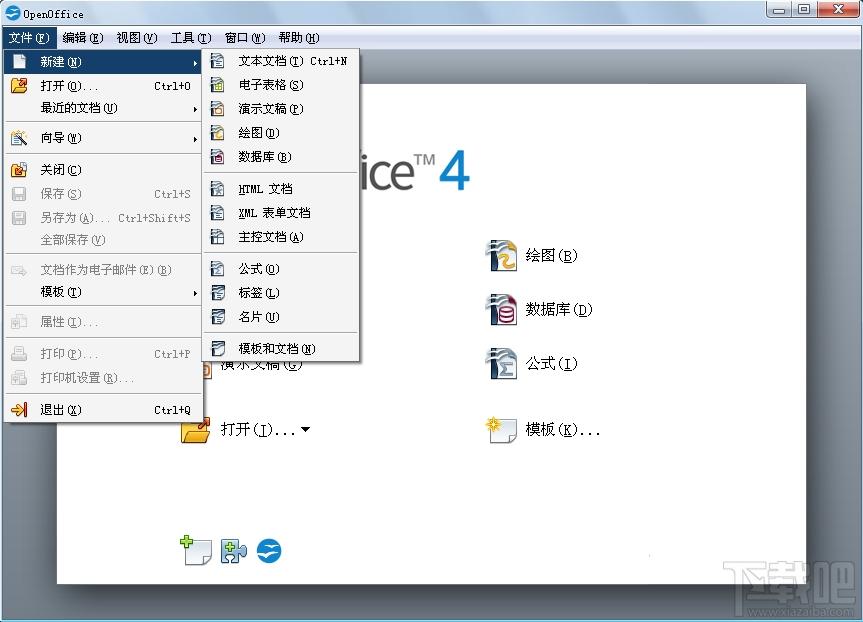Select 名片(U) entry in New submenu

pyautogui.click(x=281, y=317)
